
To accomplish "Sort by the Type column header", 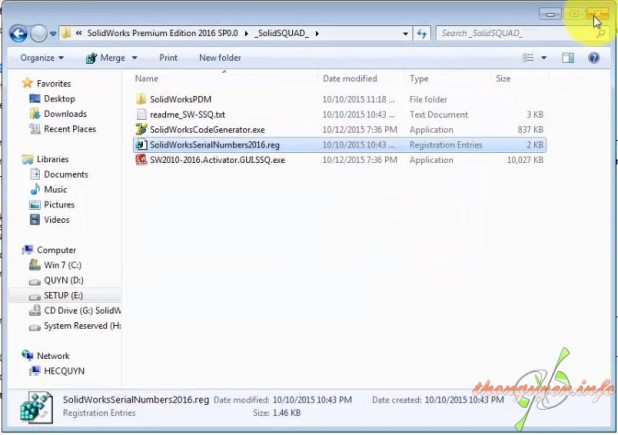I will coord(419,79).
